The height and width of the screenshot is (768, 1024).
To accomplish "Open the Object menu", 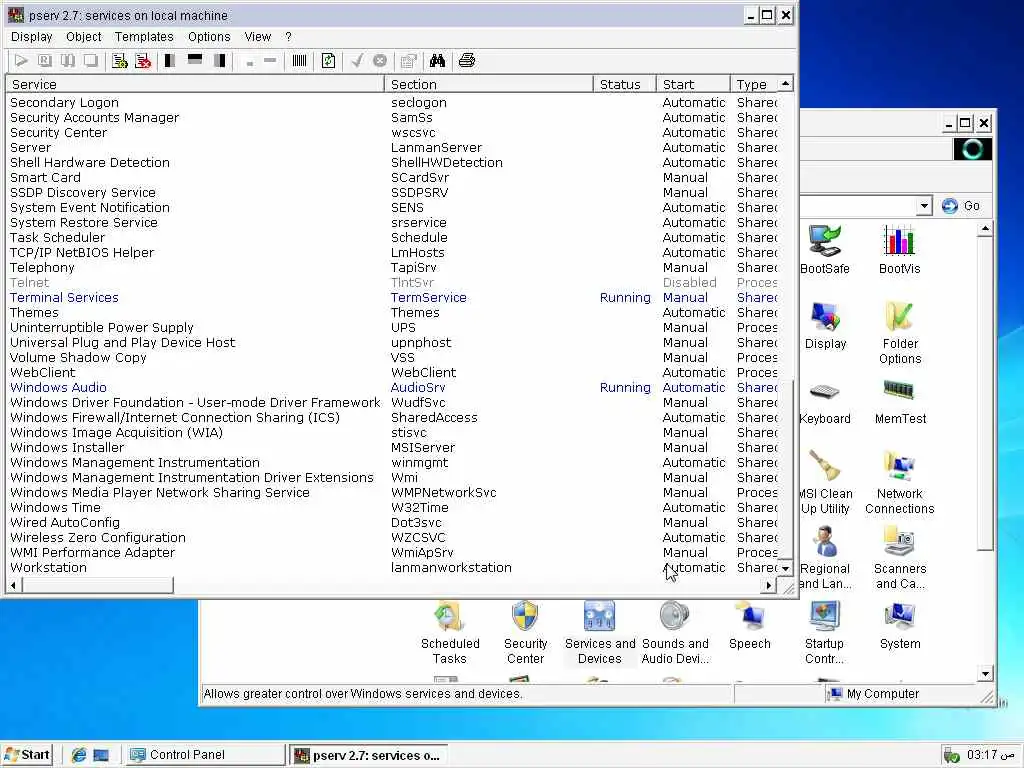I will (x=84, y=37).
